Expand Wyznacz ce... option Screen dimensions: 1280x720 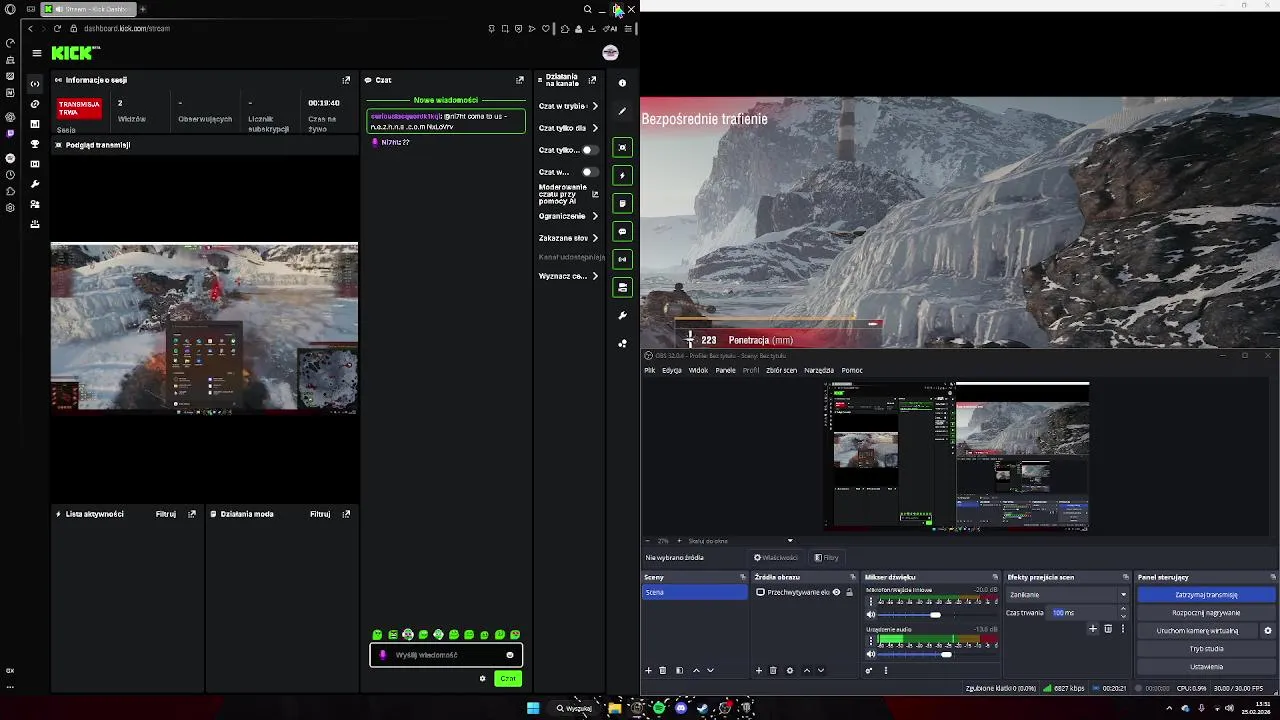(x=595, y=276)
